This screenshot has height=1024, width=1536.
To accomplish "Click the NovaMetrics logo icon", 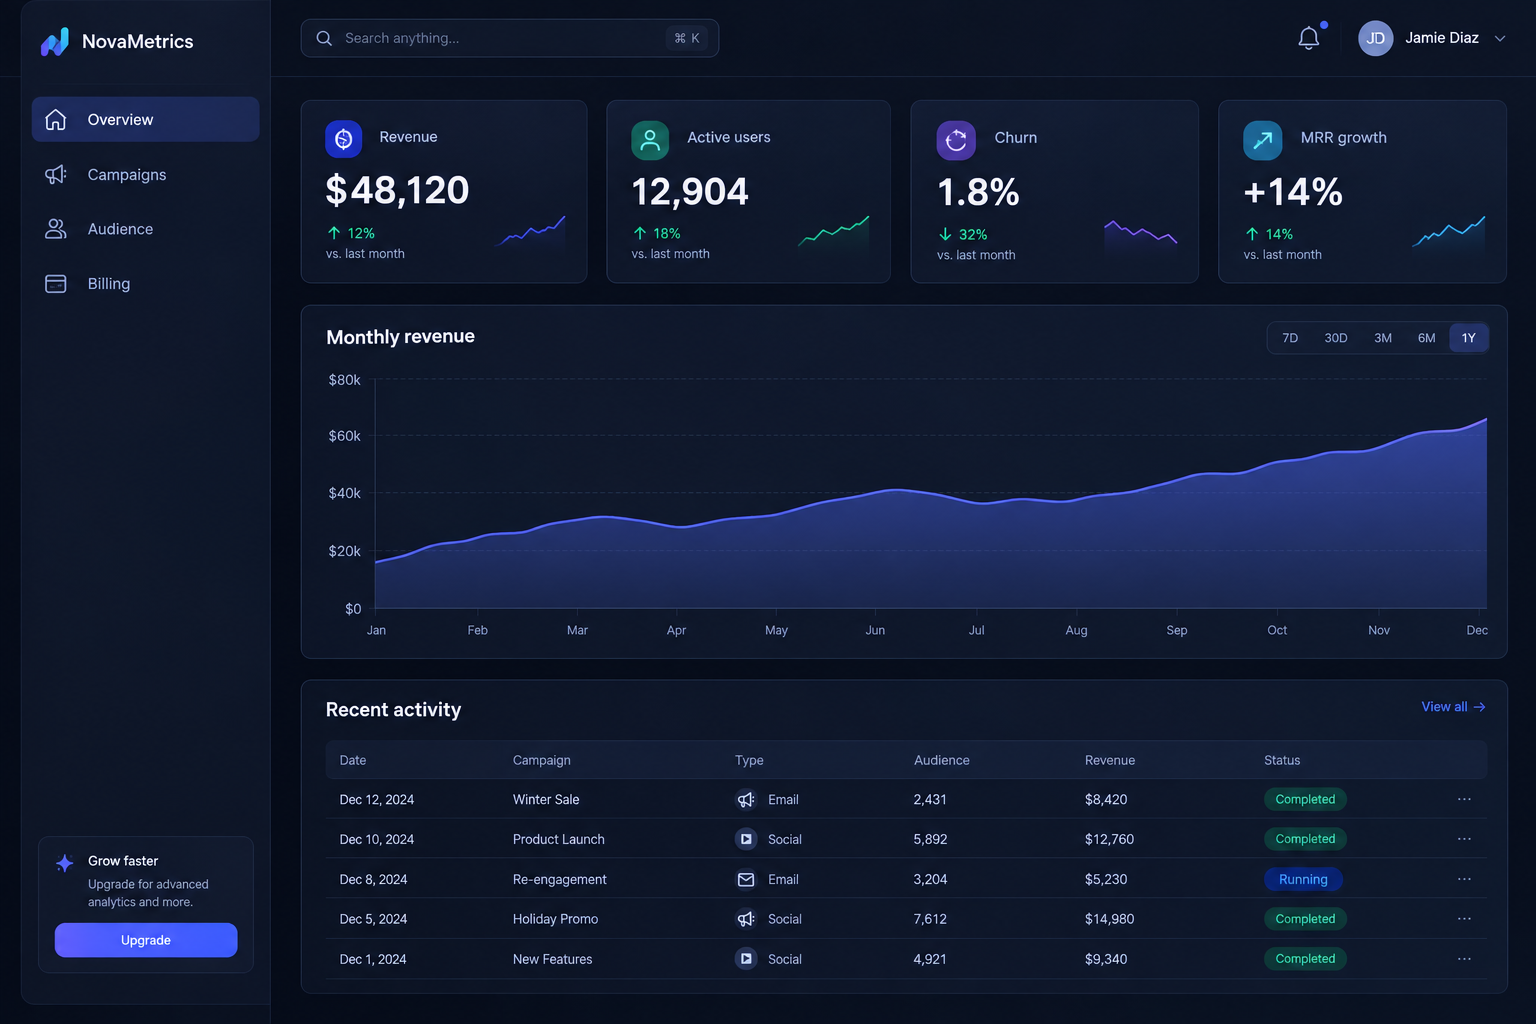I will pos(55,41).
